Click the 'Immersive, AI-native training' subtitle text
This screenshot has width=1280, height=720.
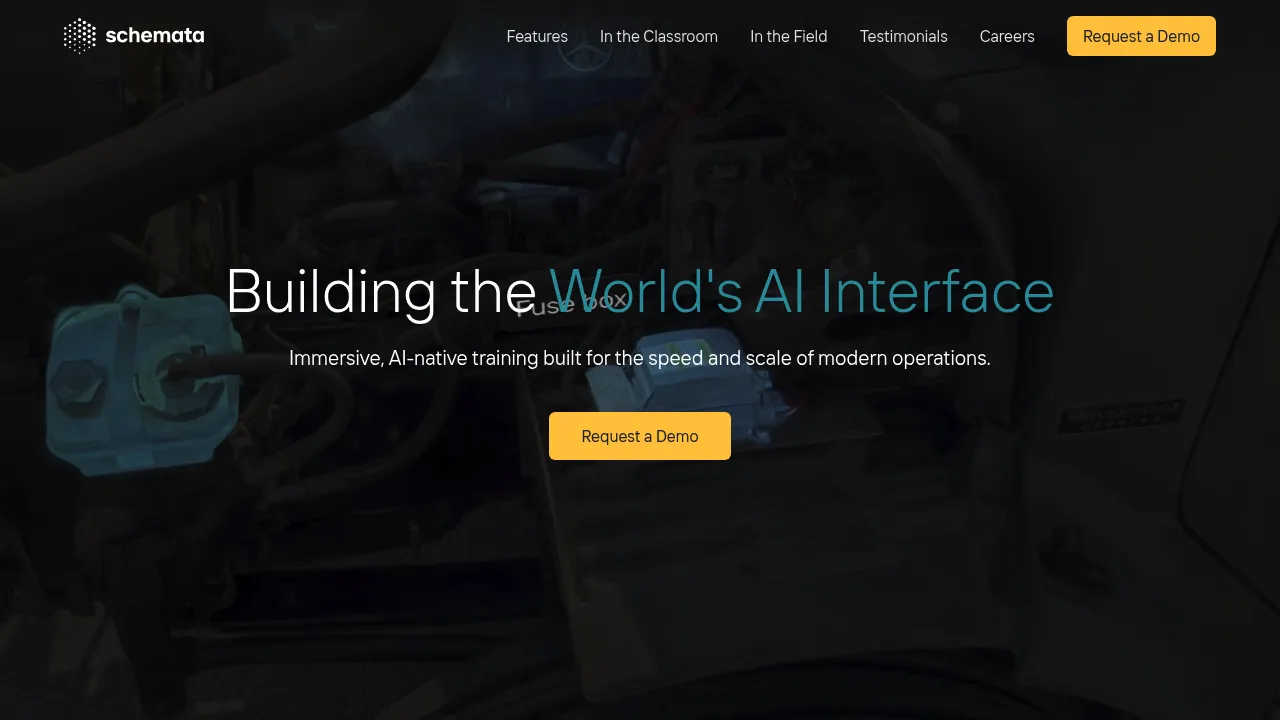640,358
